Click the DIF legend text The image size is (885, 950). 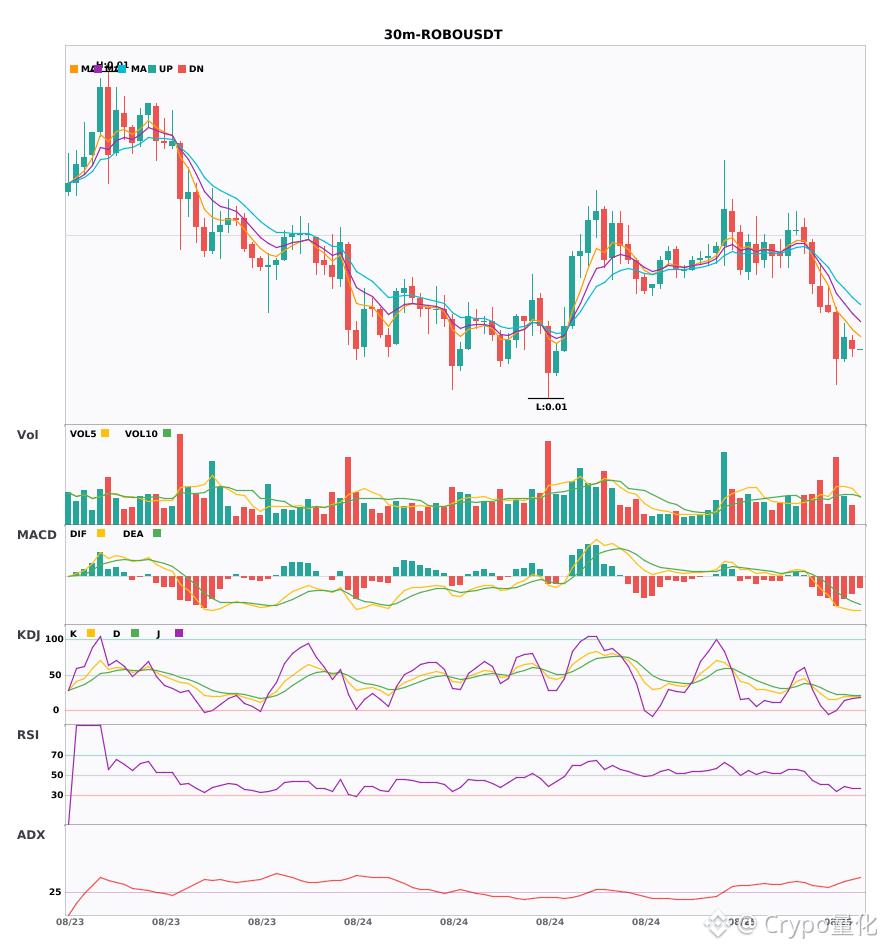pyautogui.click(x=78, y=534)
